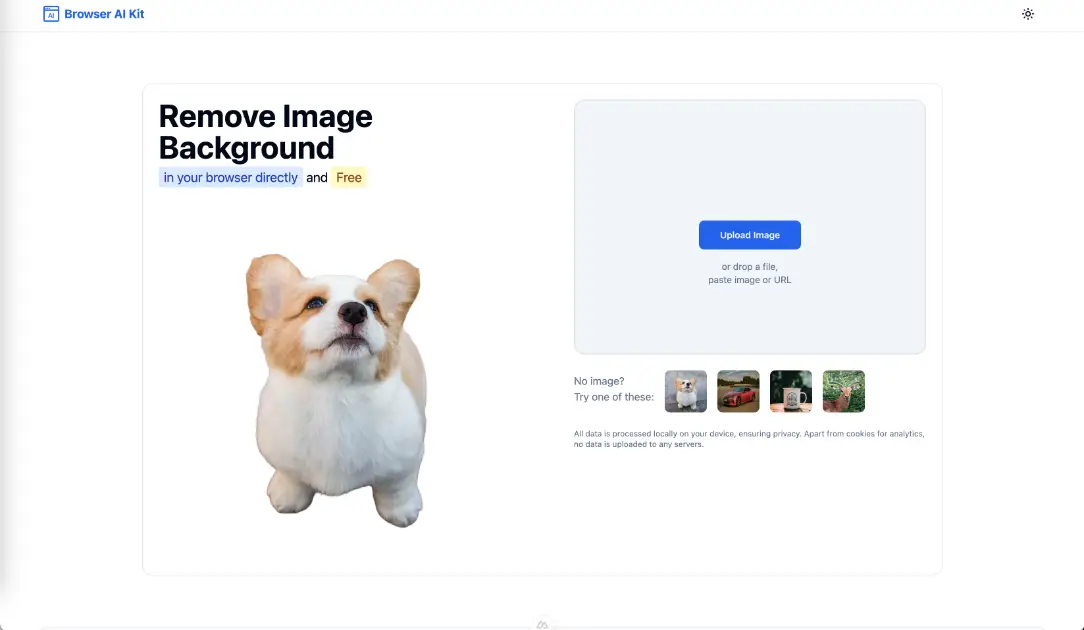Click the 'paste image or URL' text
Screen dimensions: 1084x630
pos(750,280)
